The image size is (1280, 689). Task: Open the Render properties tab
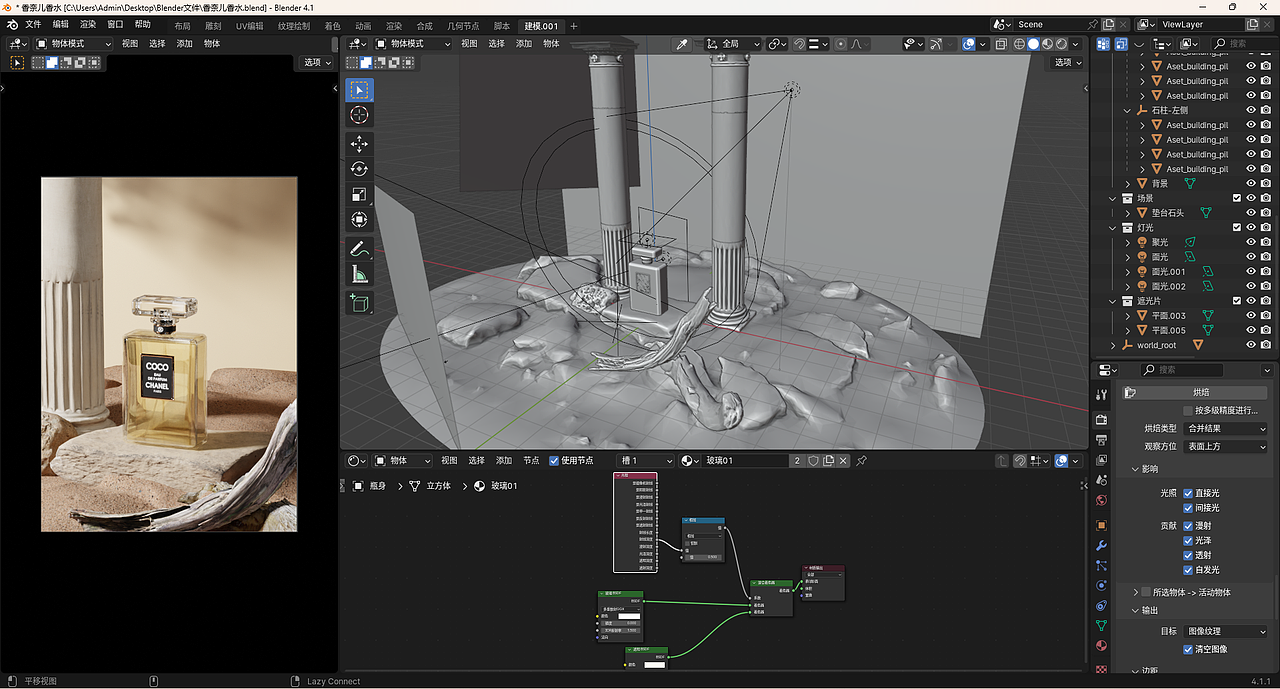point(1102,420)
